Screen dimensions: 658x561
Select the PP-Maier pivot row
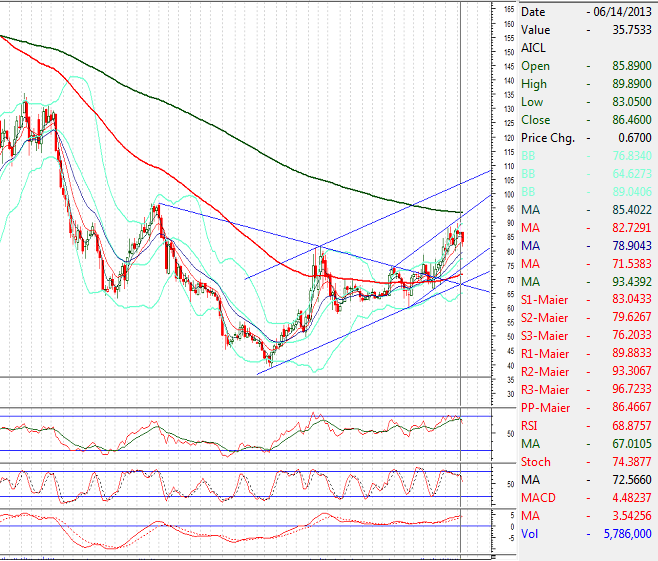coord(586,408)
